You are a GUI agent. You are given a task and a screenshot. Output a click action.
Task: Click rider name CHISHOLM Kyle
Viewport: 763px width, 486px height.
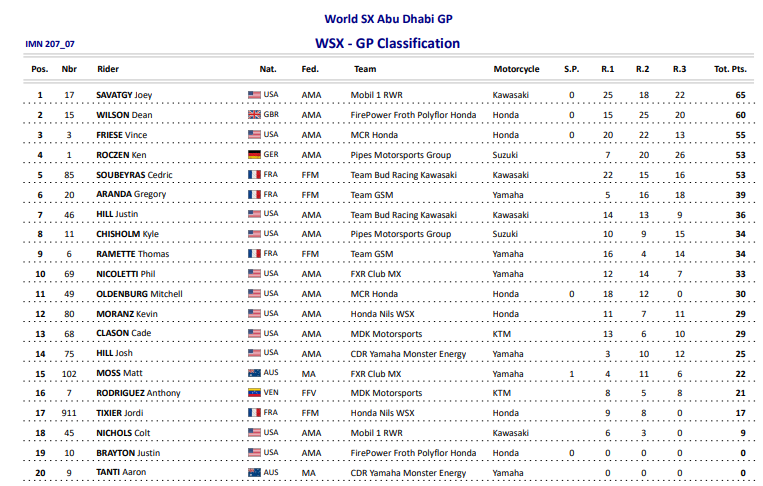coord(128,234)
